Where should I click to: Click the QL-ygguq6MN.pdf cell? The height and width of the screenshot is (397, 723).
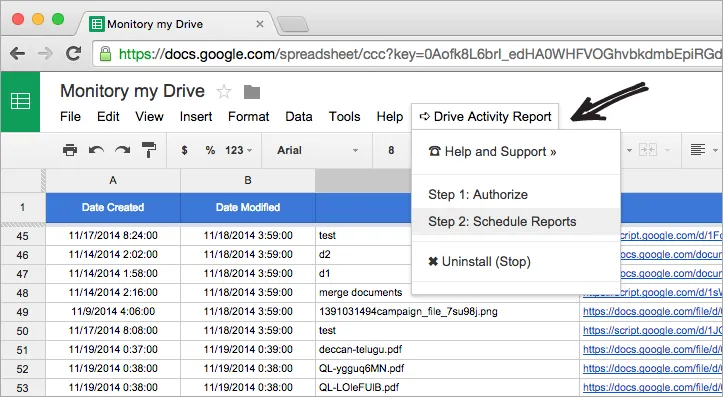[x=447, y=368]
